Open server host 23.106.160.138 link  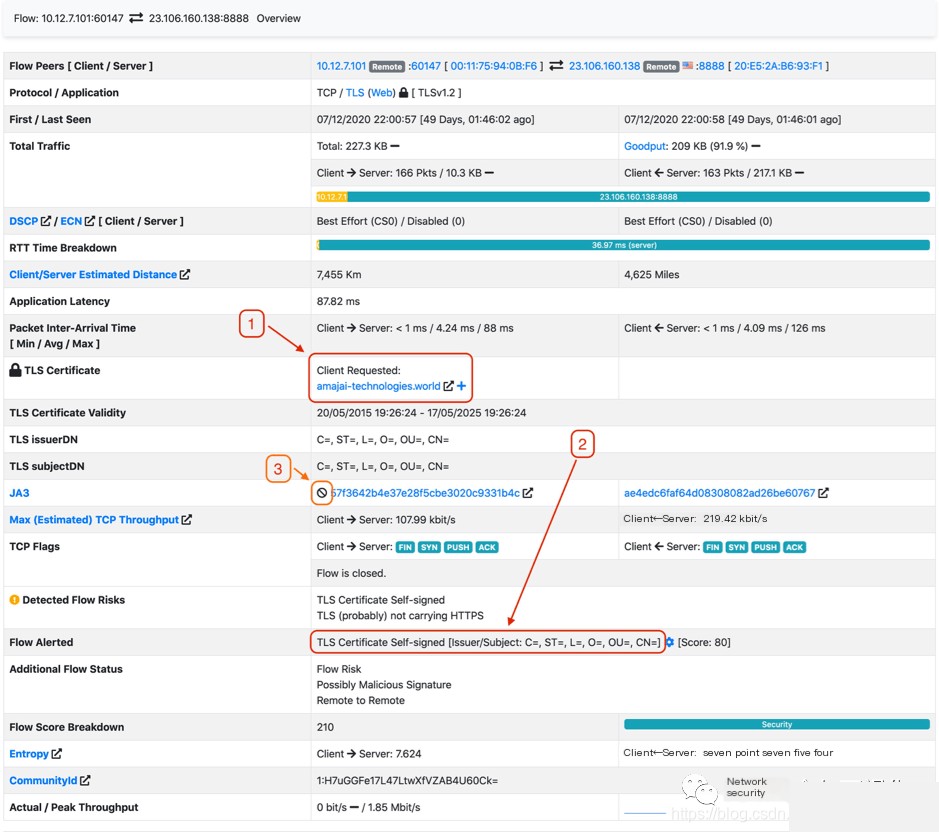click(x=604, y=66)
